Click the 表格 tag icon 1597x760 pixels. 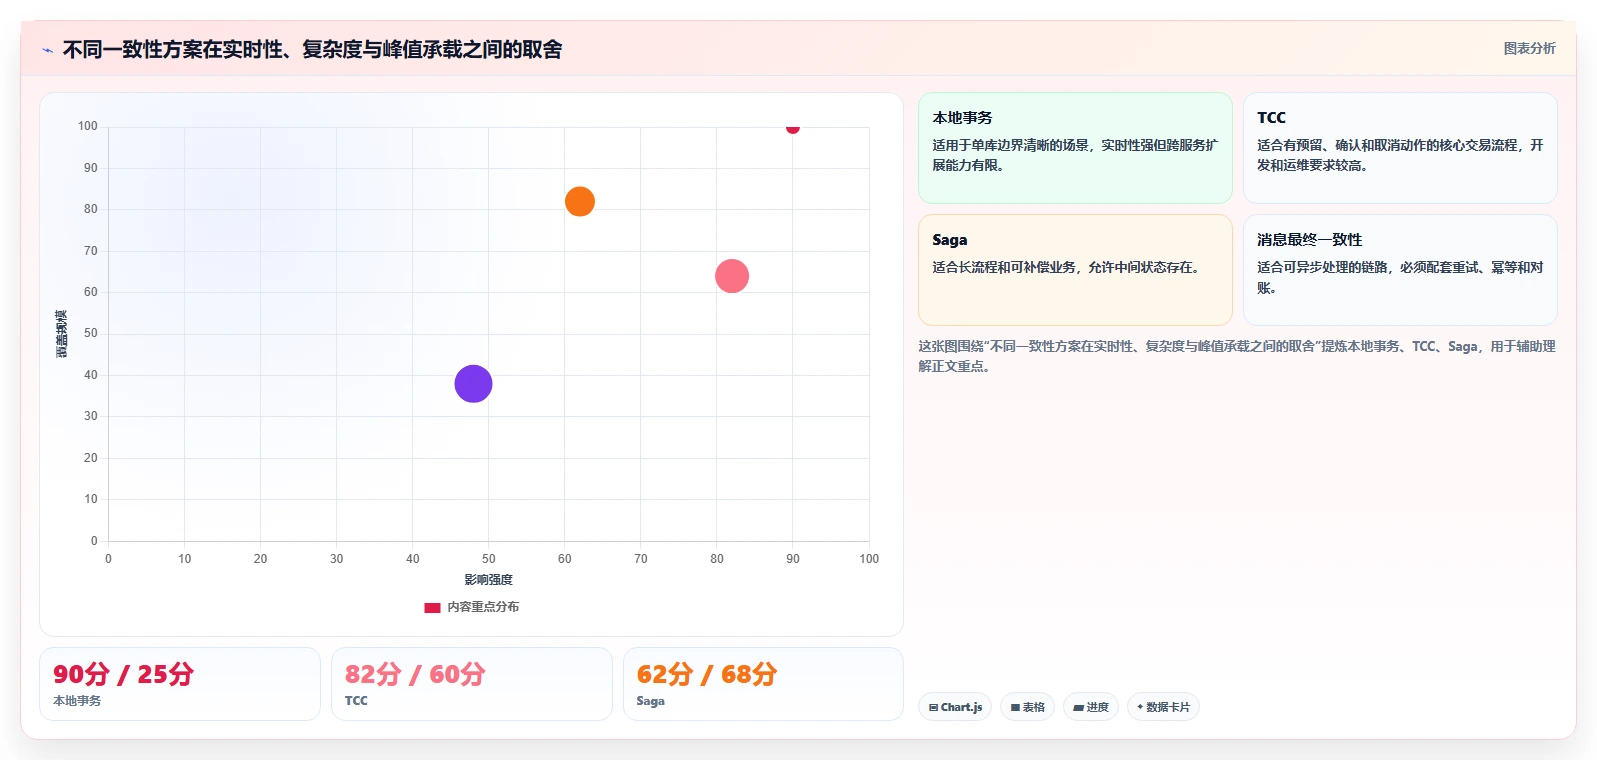1015,707
